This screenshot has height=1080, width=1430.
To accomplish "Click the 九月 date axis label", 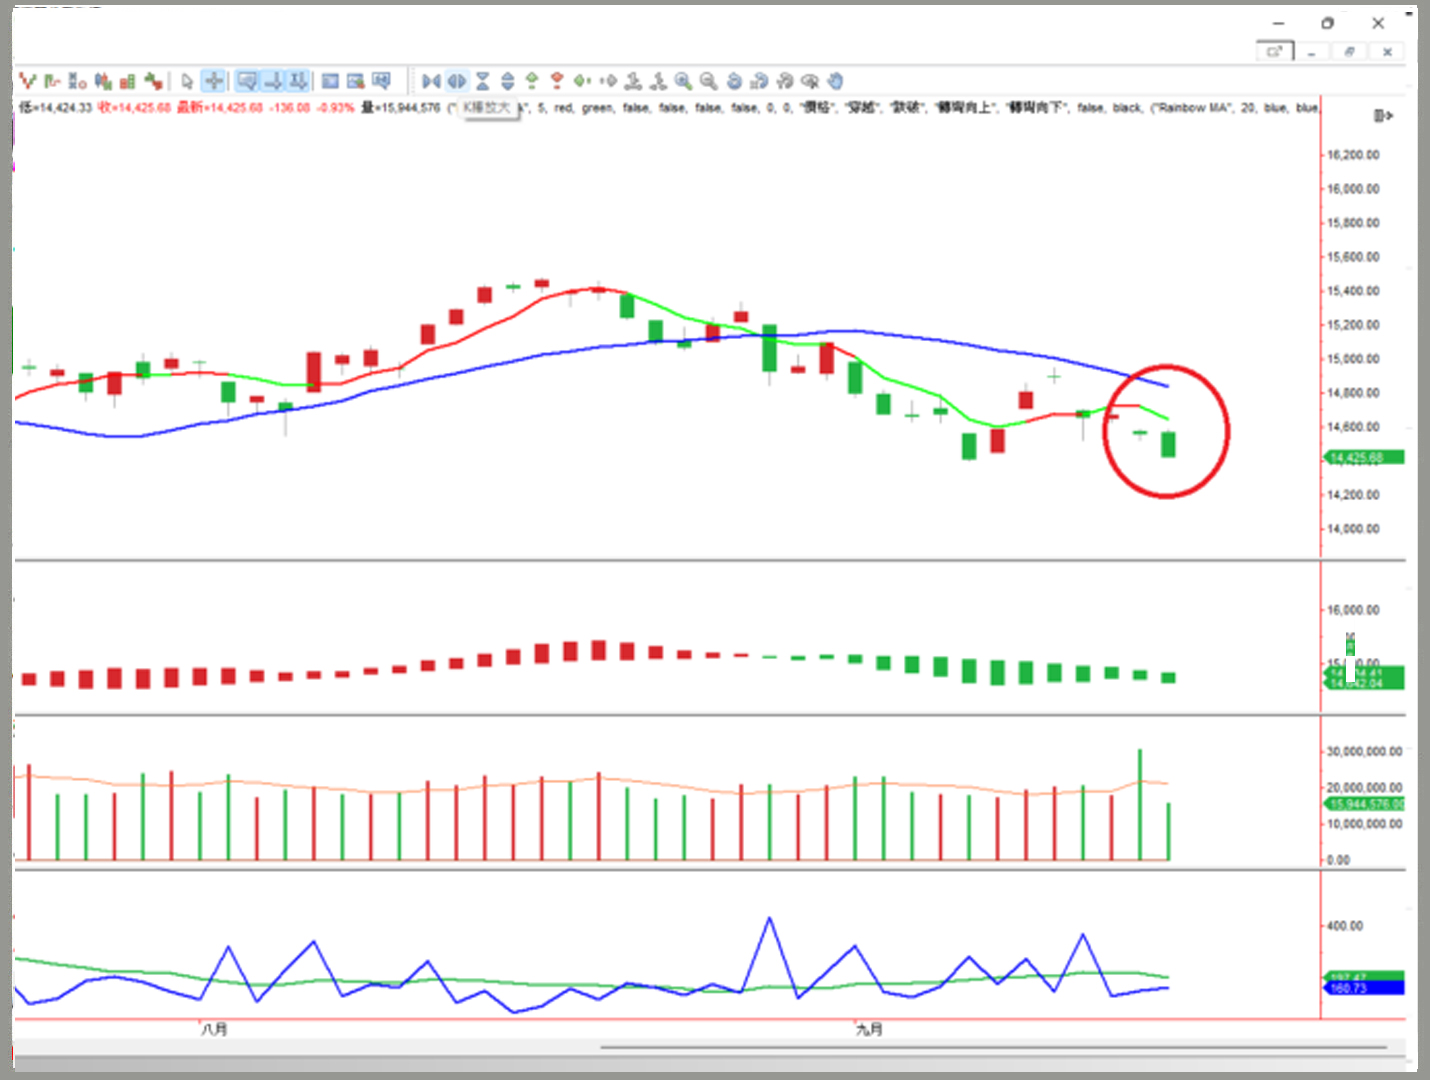I will point(869,1029).
